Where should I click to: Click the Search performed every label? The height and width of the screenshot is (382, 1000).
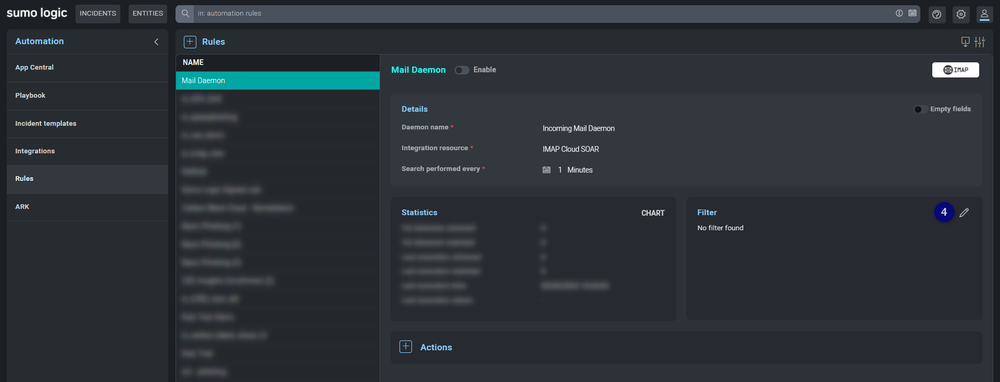pyautogui.click(x=441, y=169)
